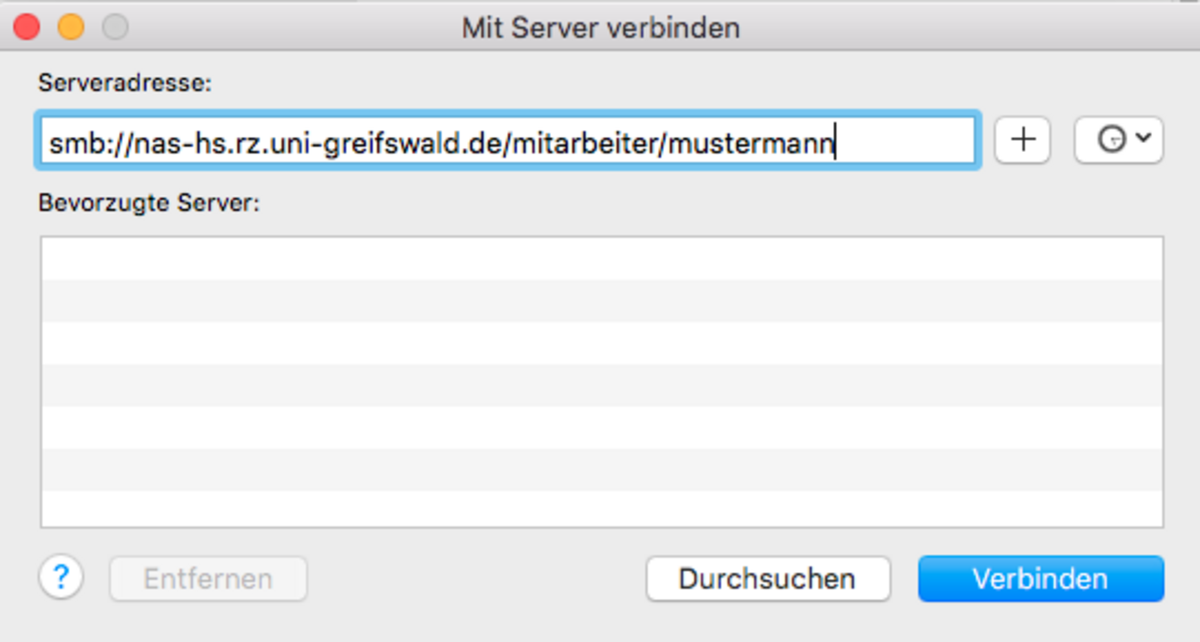Viewport: 1200px width, 642px height.
Task: Select the first row in Bevorzugte Server list
Action: pyautogui.click(x=601, y=258)
